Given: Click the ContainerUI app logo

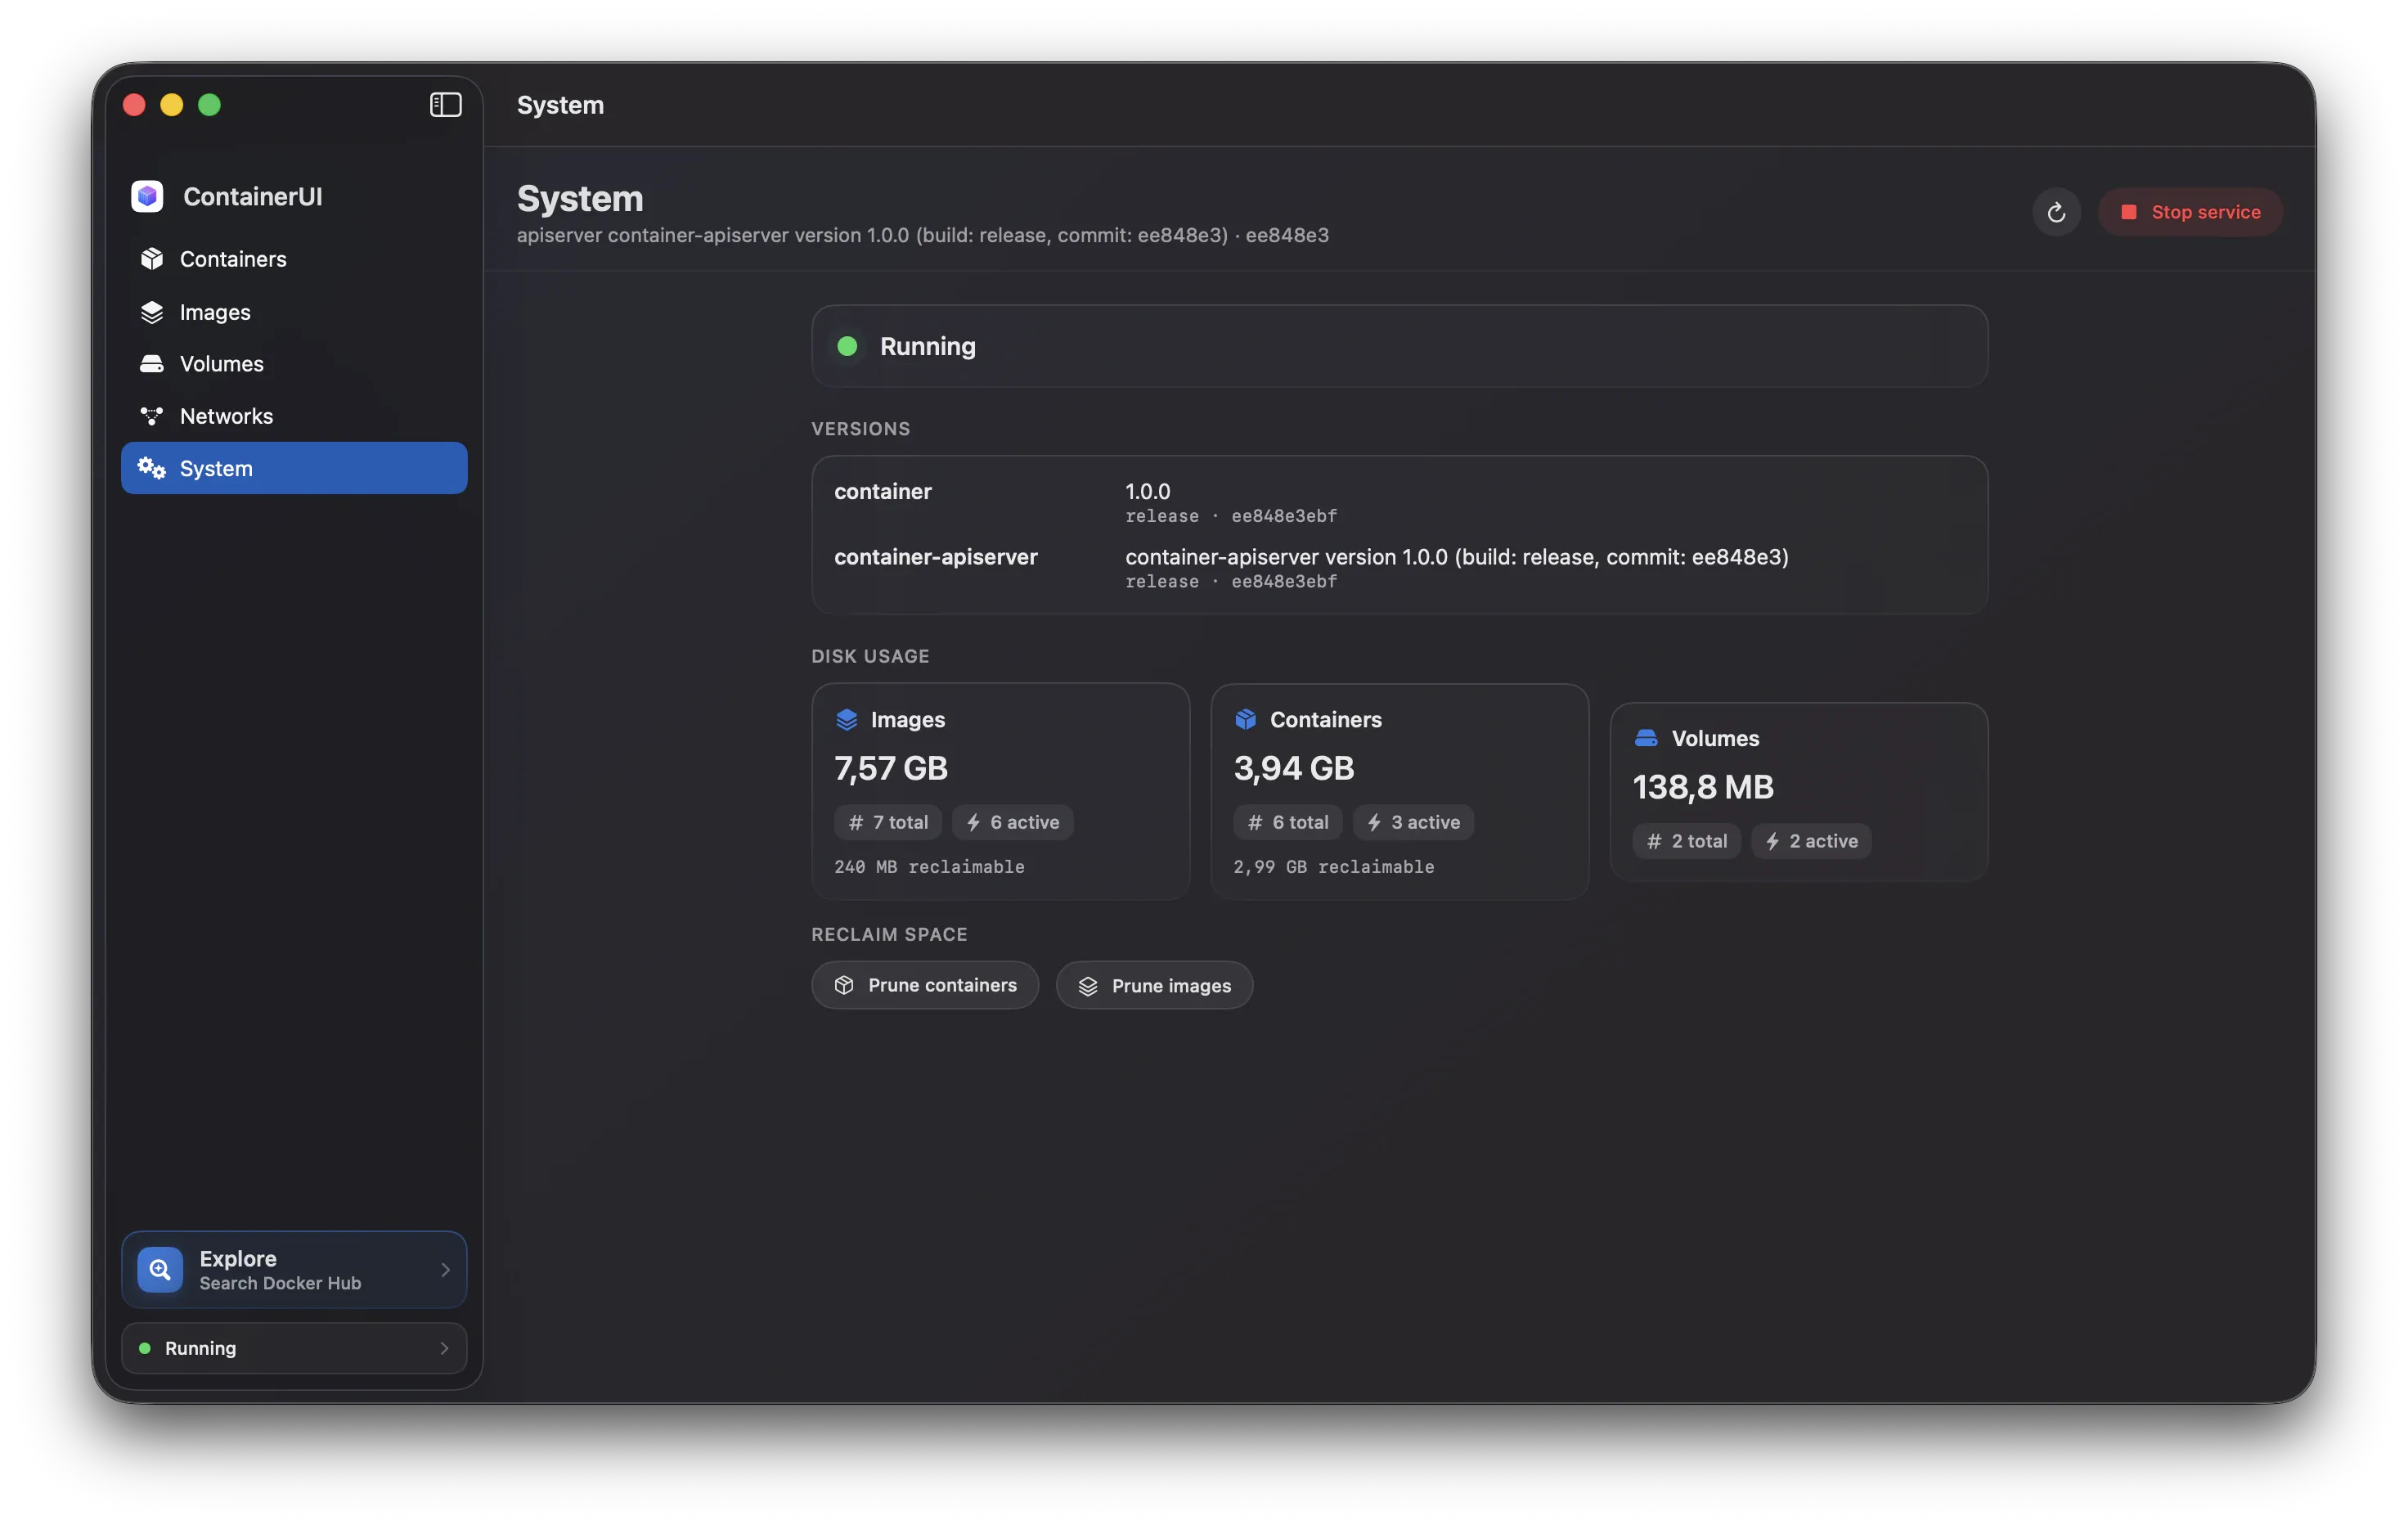Looking at the screenshot, I should 147,196.
